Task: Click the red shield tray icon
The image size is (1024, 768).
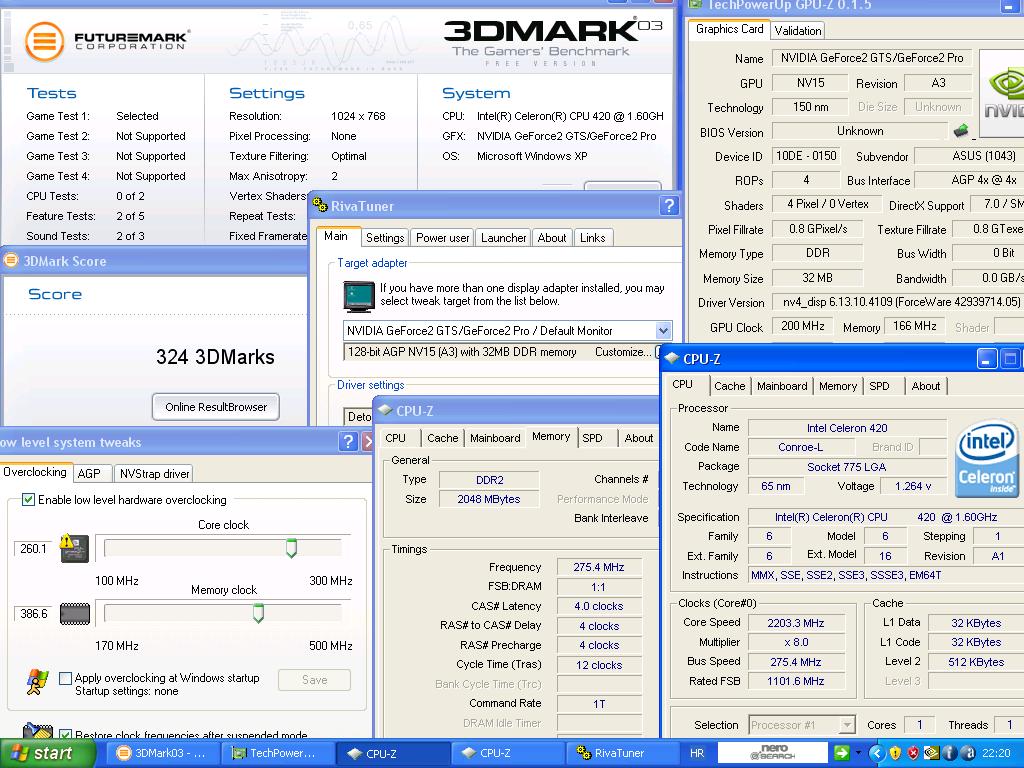Action: [913, 753]
